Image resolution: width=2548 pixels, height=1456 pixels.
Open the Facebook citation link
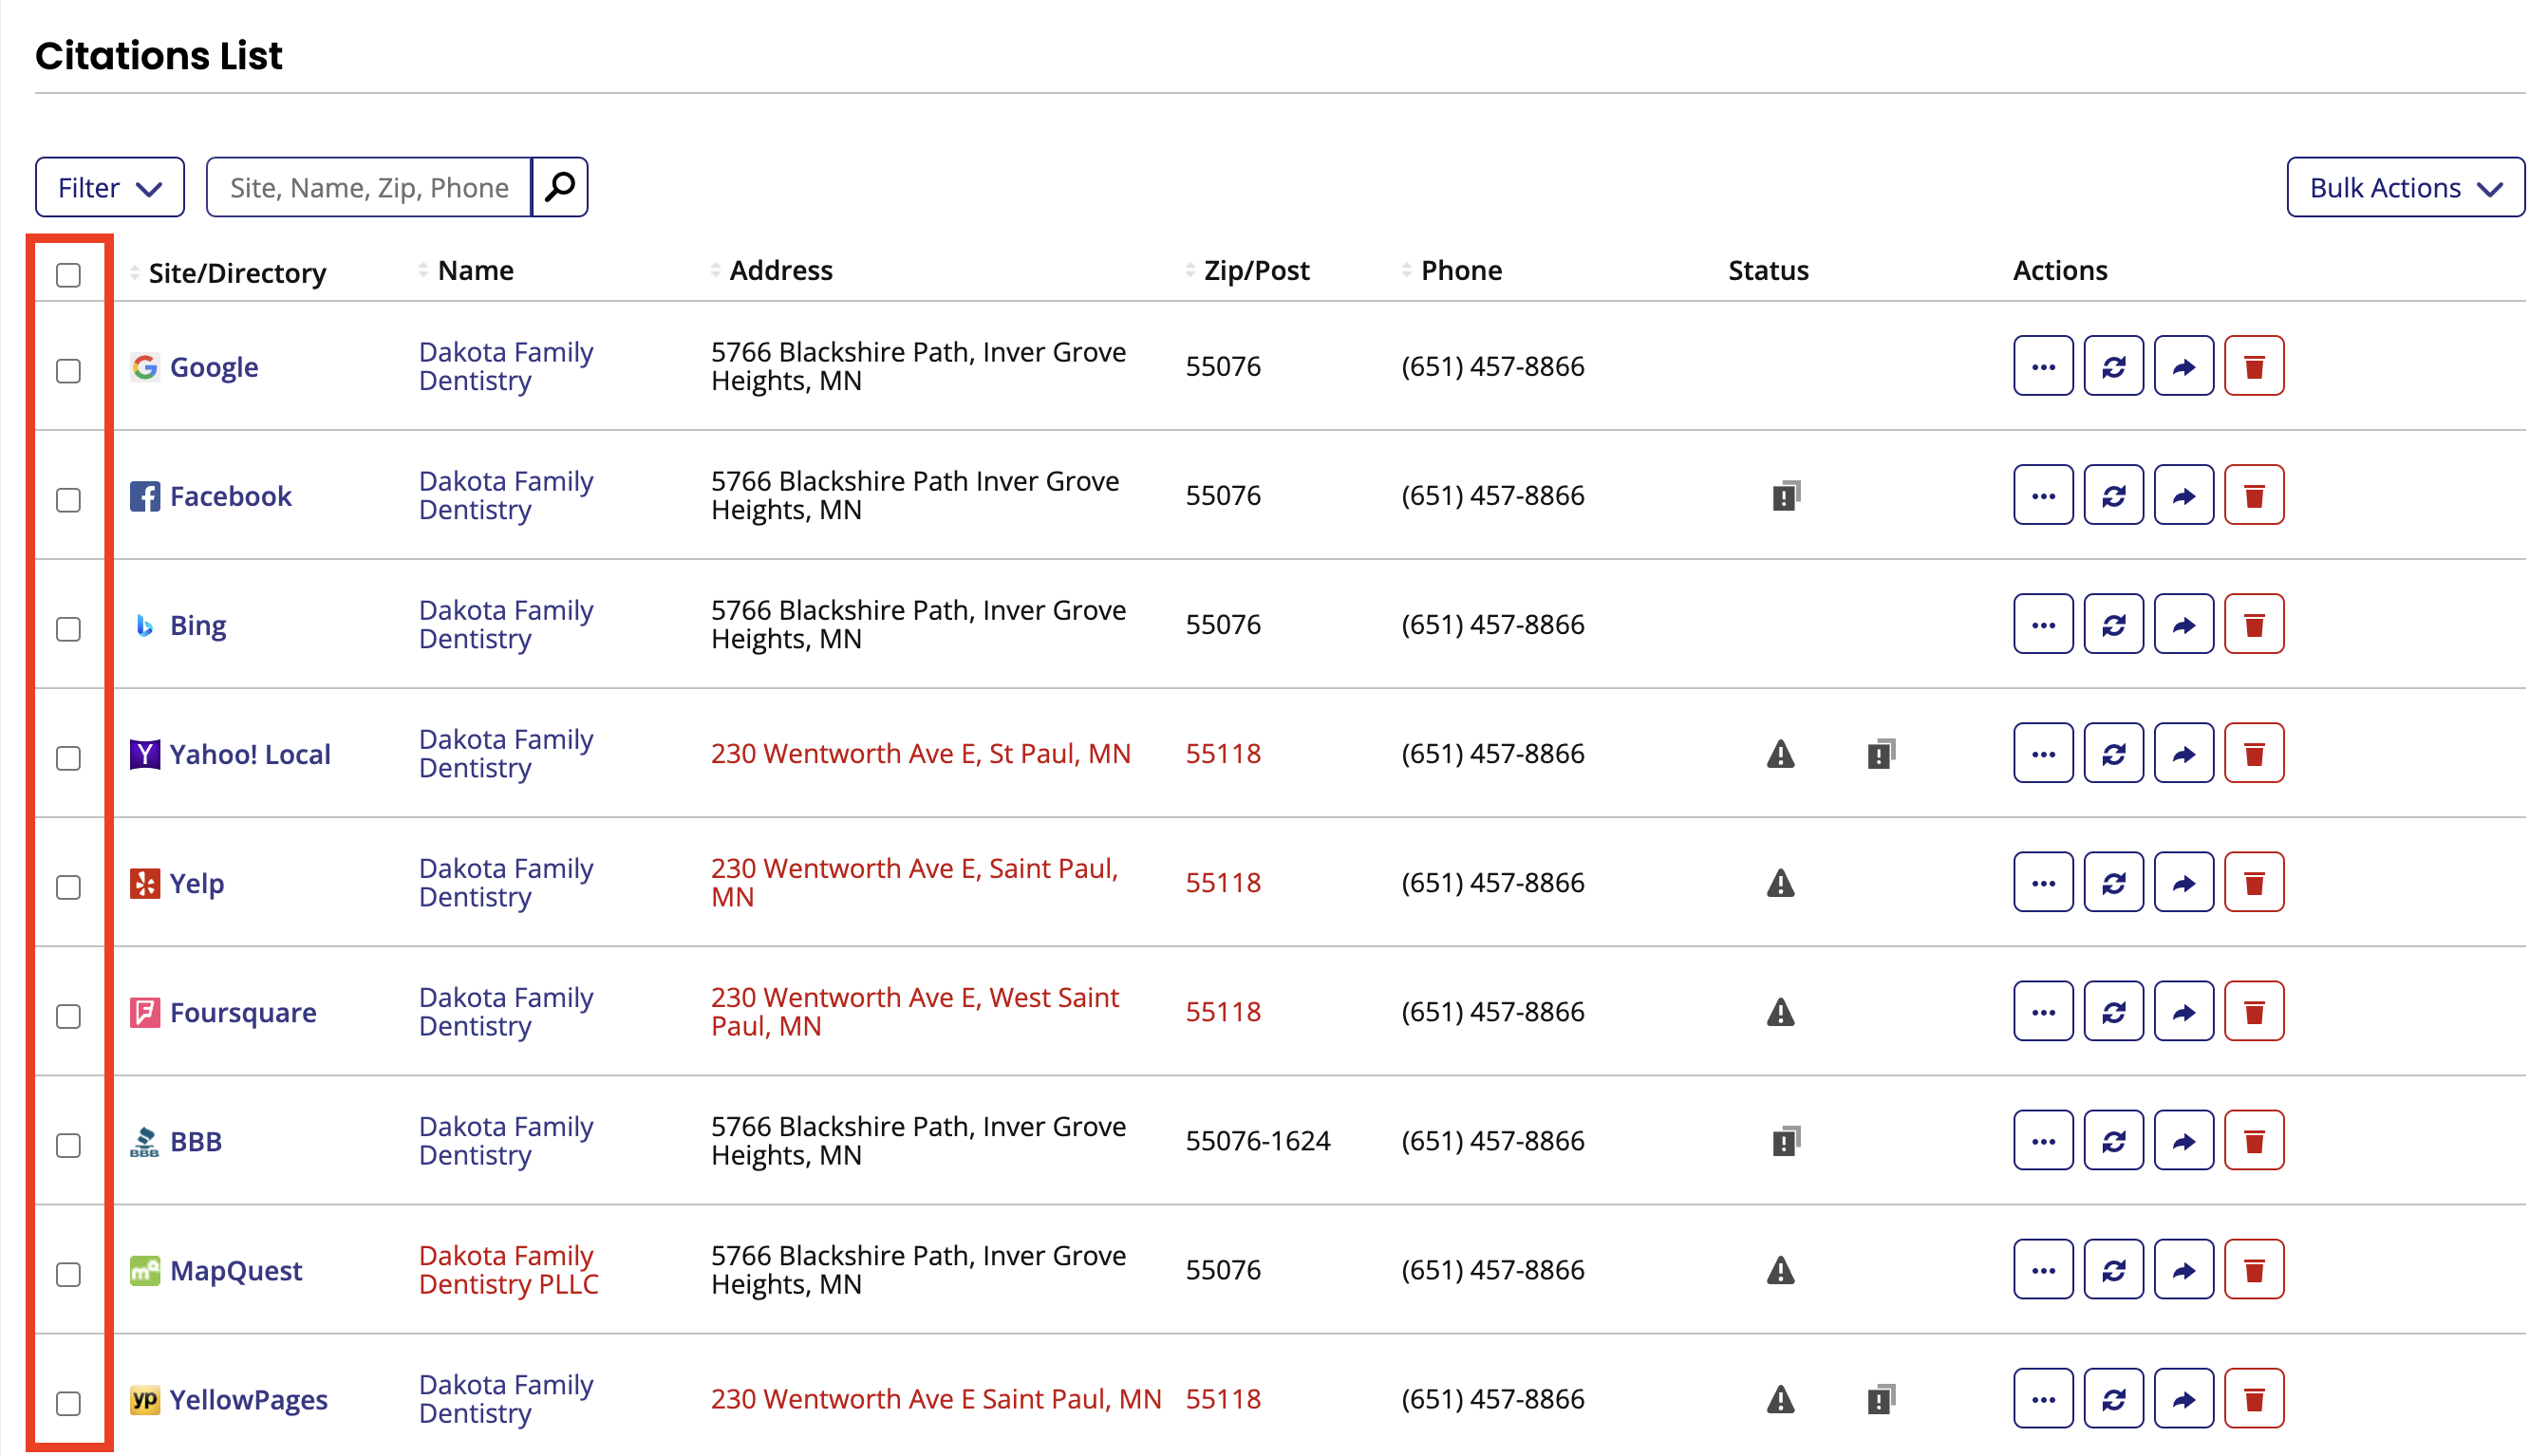pyautogui.click(x=231, y=495)
